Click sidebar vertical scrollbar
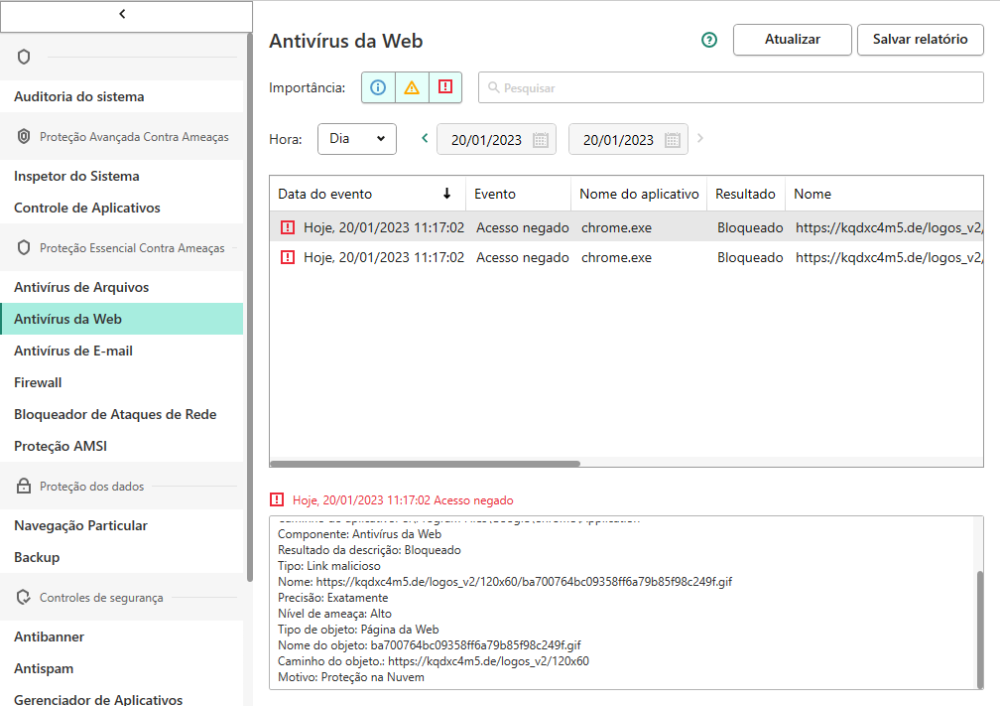 pos(249,307)
